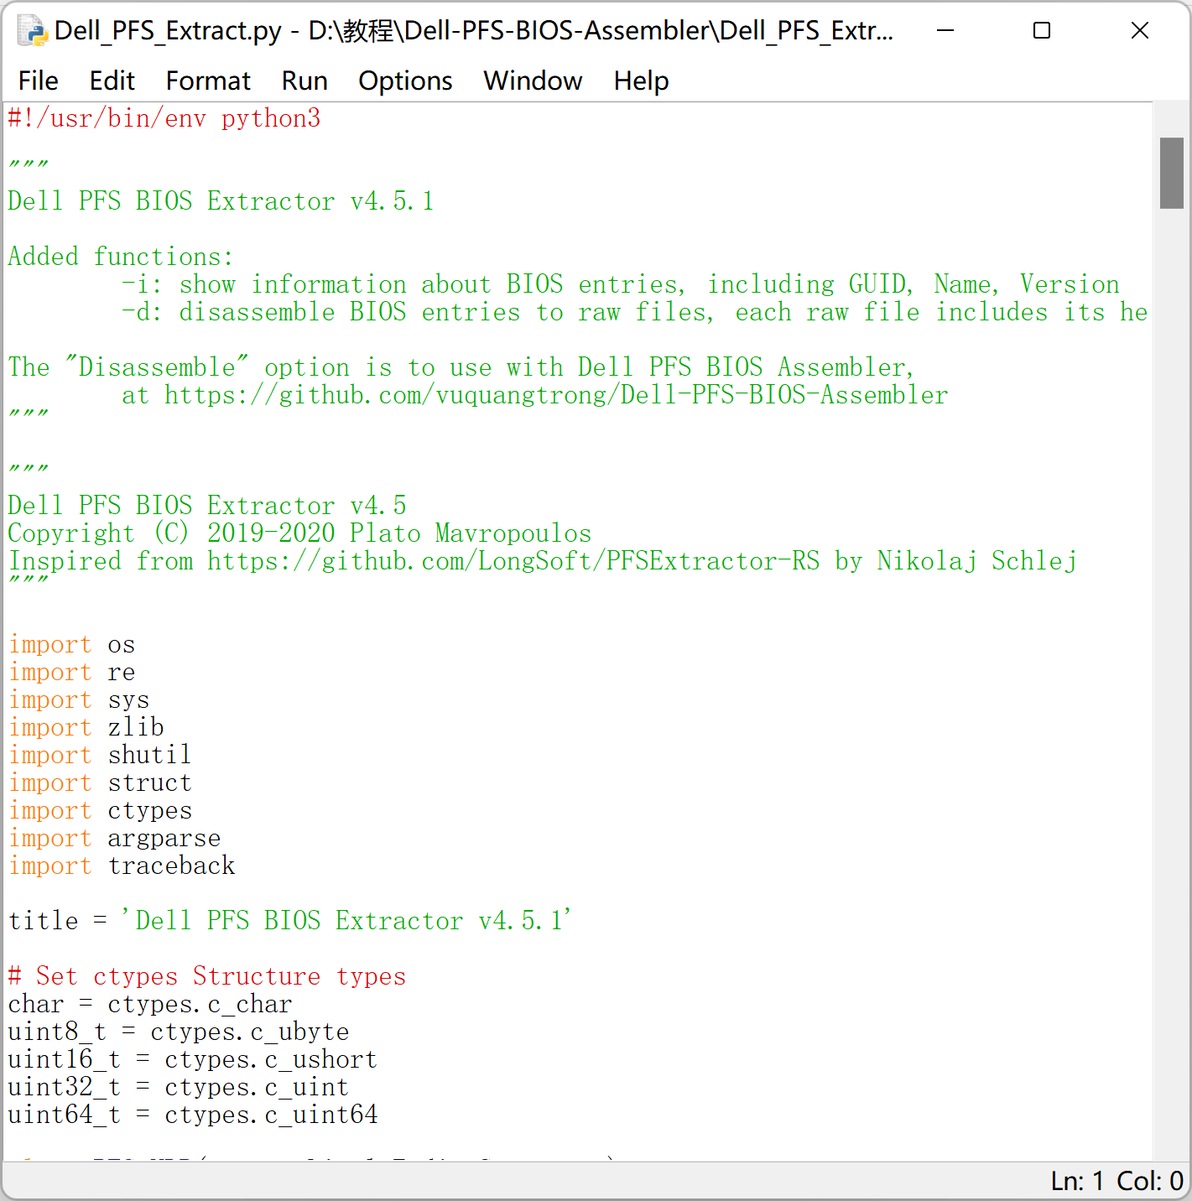Open the Run menu
This screenshot has height=1201, width=1192.
(304, 80)
